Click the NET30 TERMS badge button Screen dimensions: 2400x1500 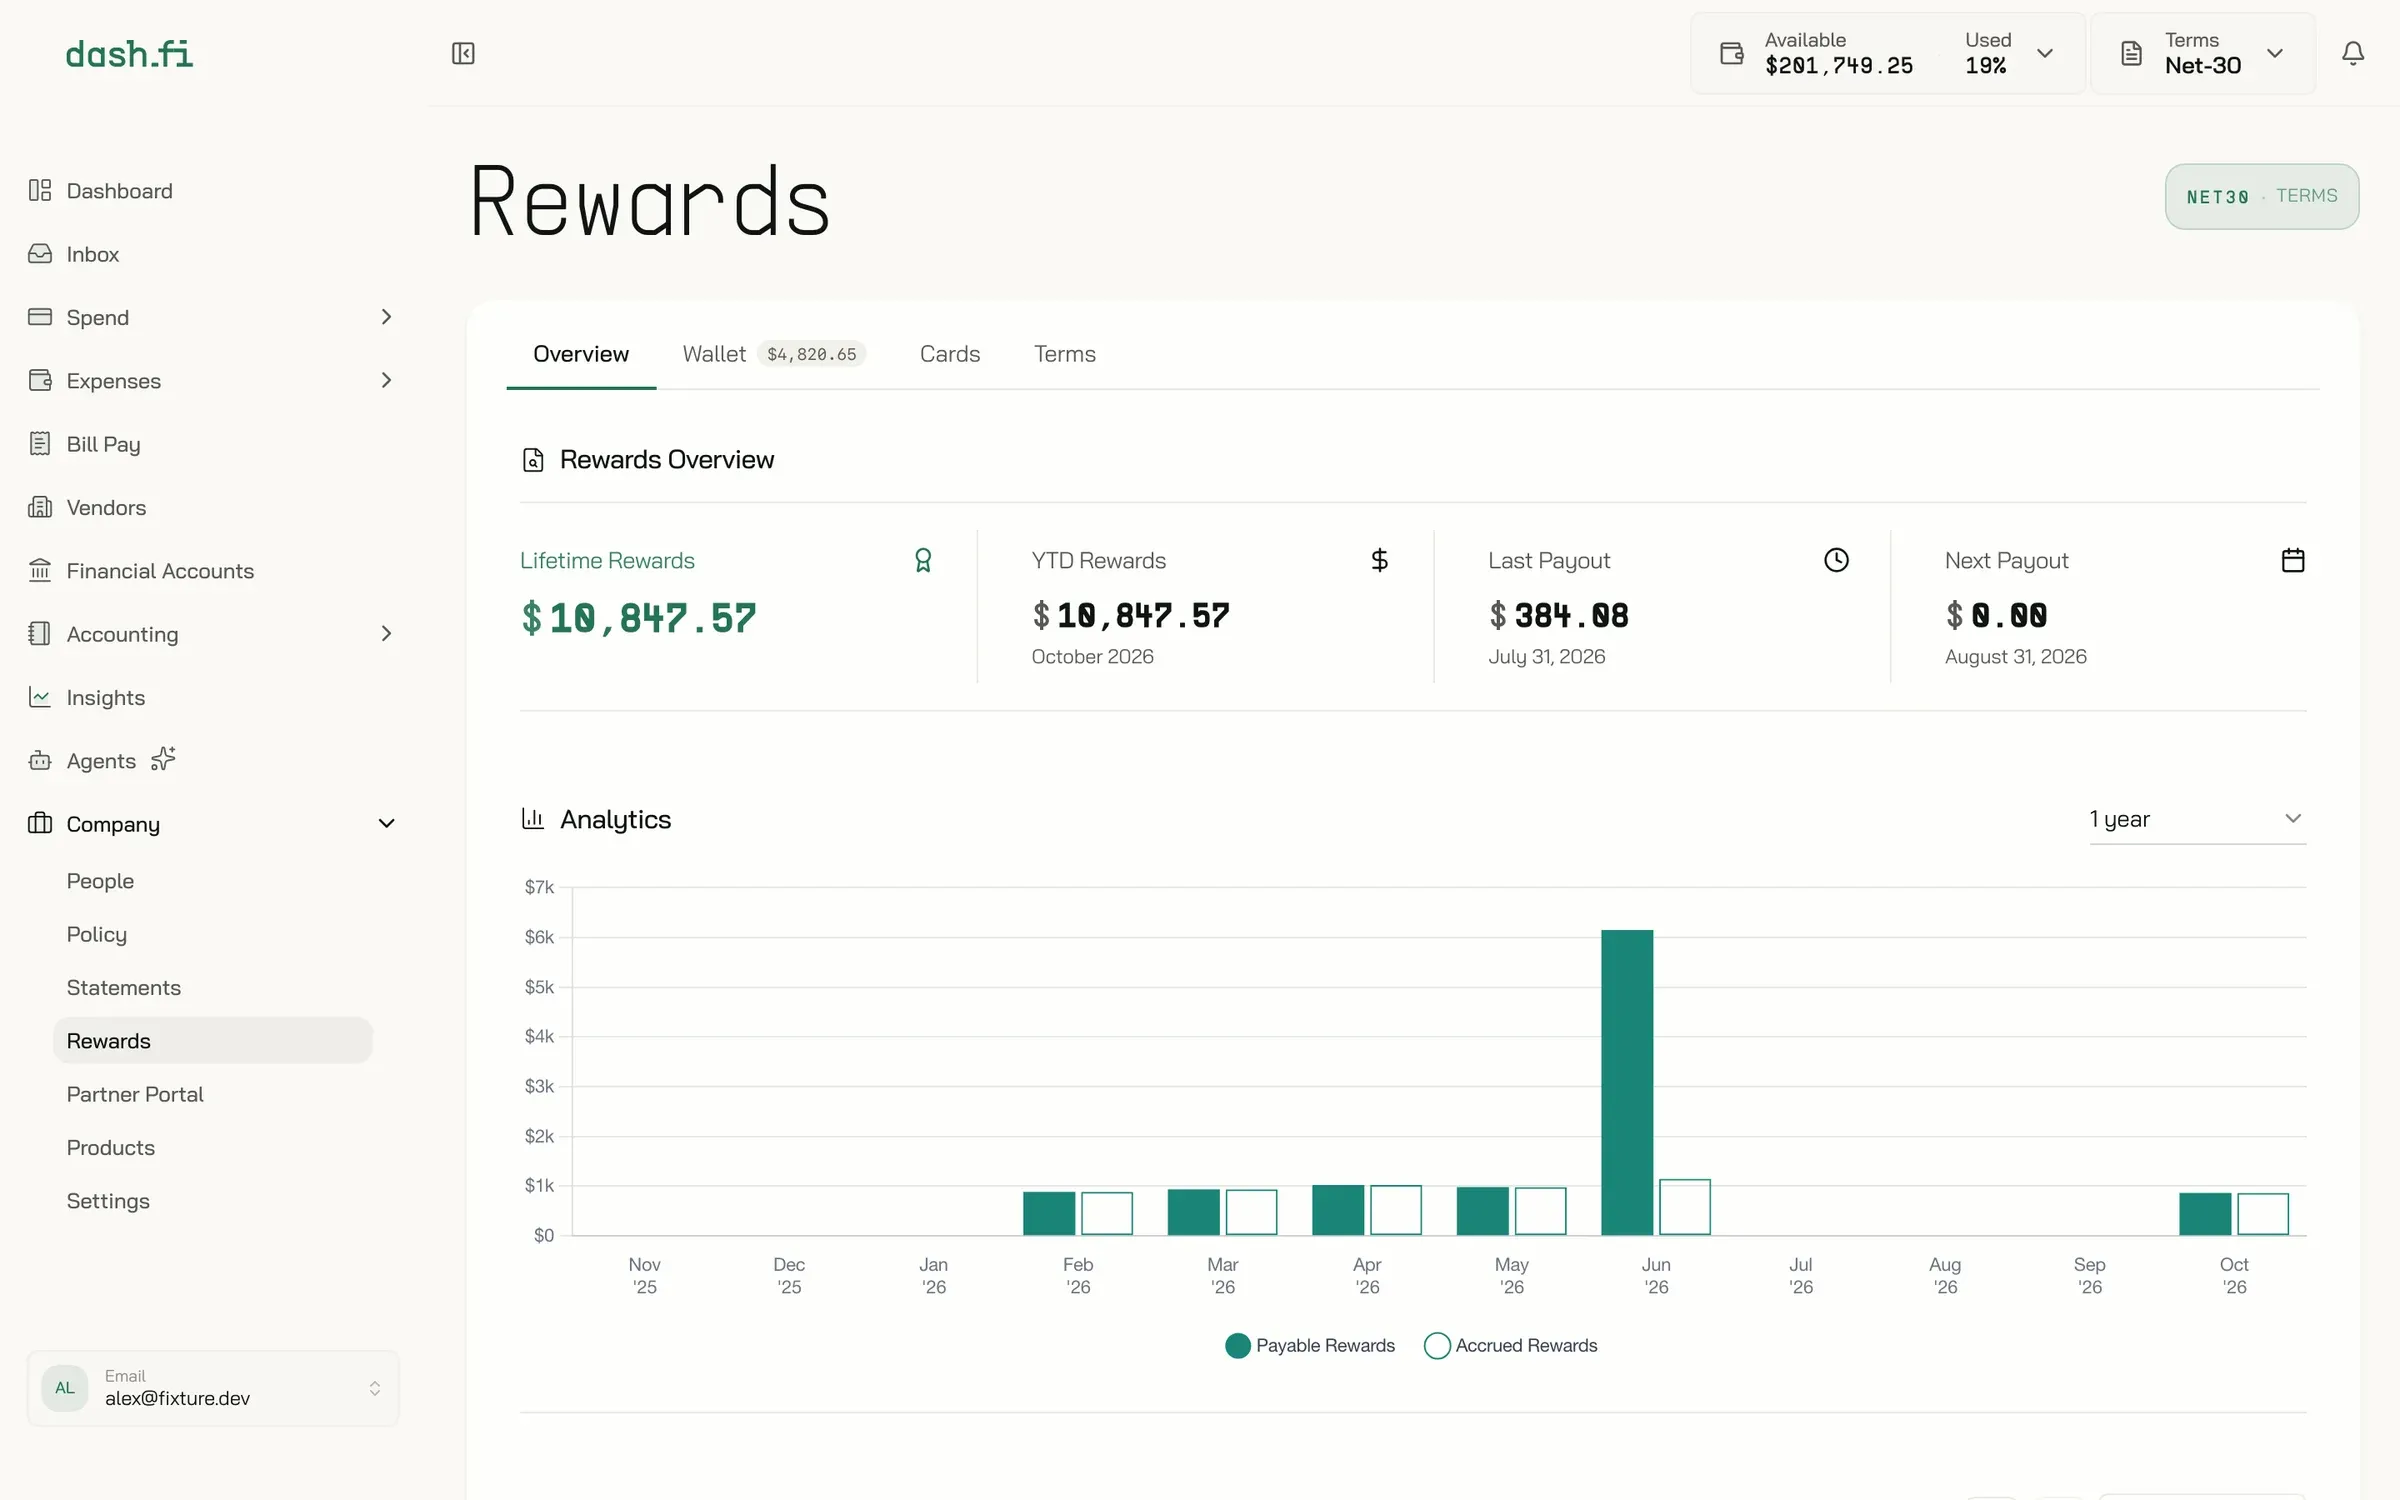(2262, 196)
